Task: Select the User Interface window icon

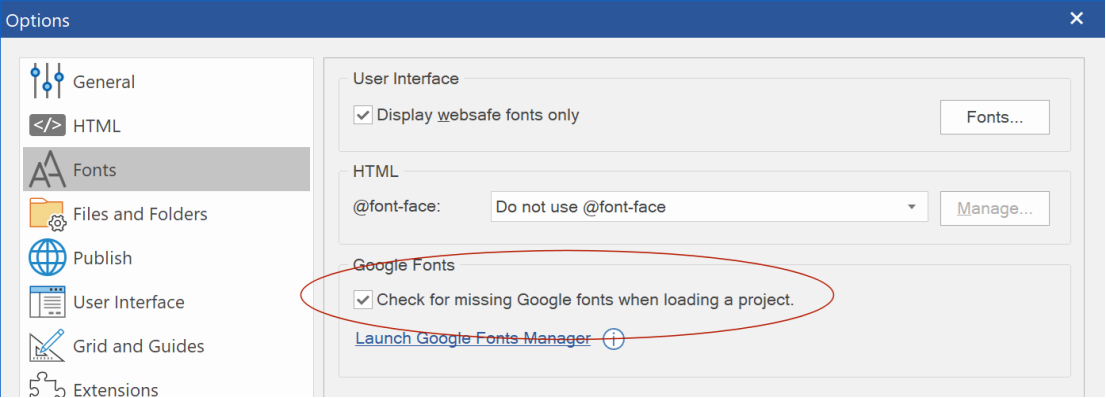Action: 47,302
